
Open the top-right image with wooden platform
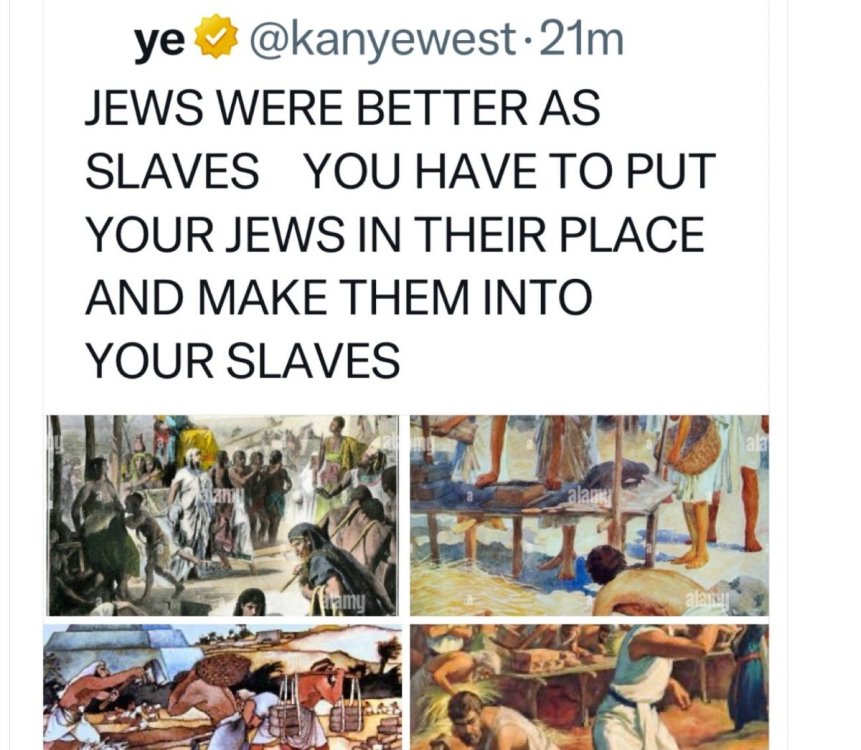[589, 515]
